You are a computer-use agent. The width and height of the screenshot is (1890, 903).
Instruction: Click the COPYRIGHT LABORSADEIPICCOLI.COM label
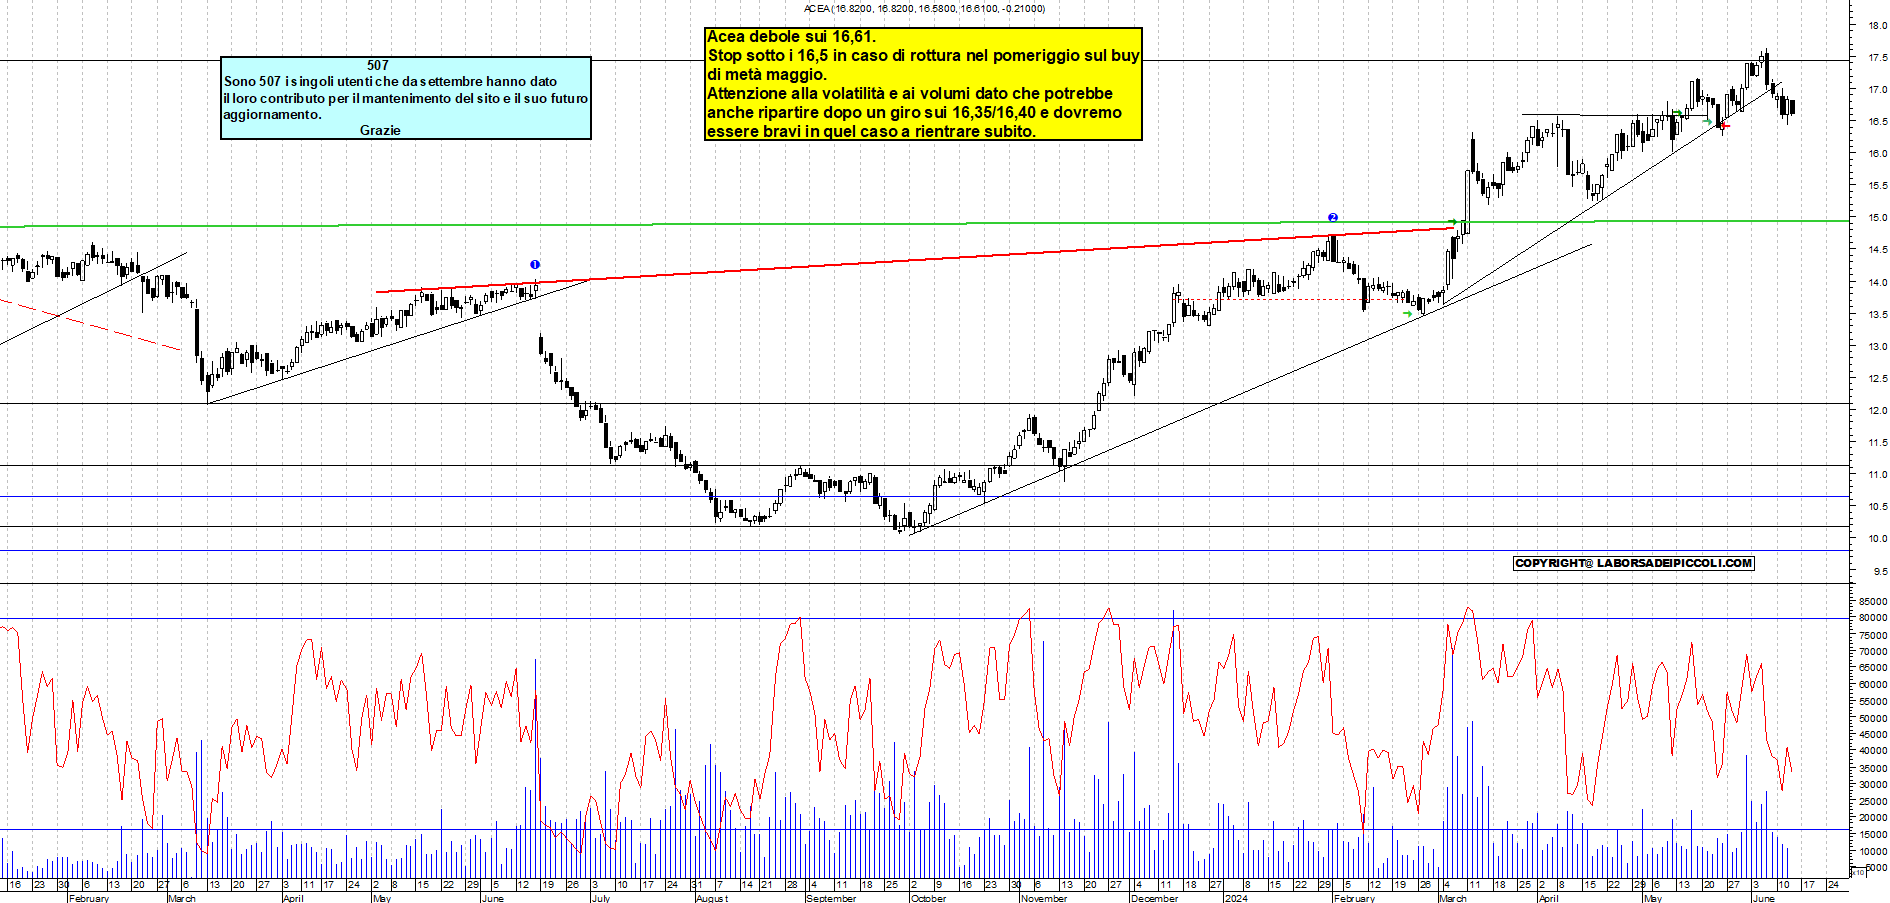[1634, 563]
